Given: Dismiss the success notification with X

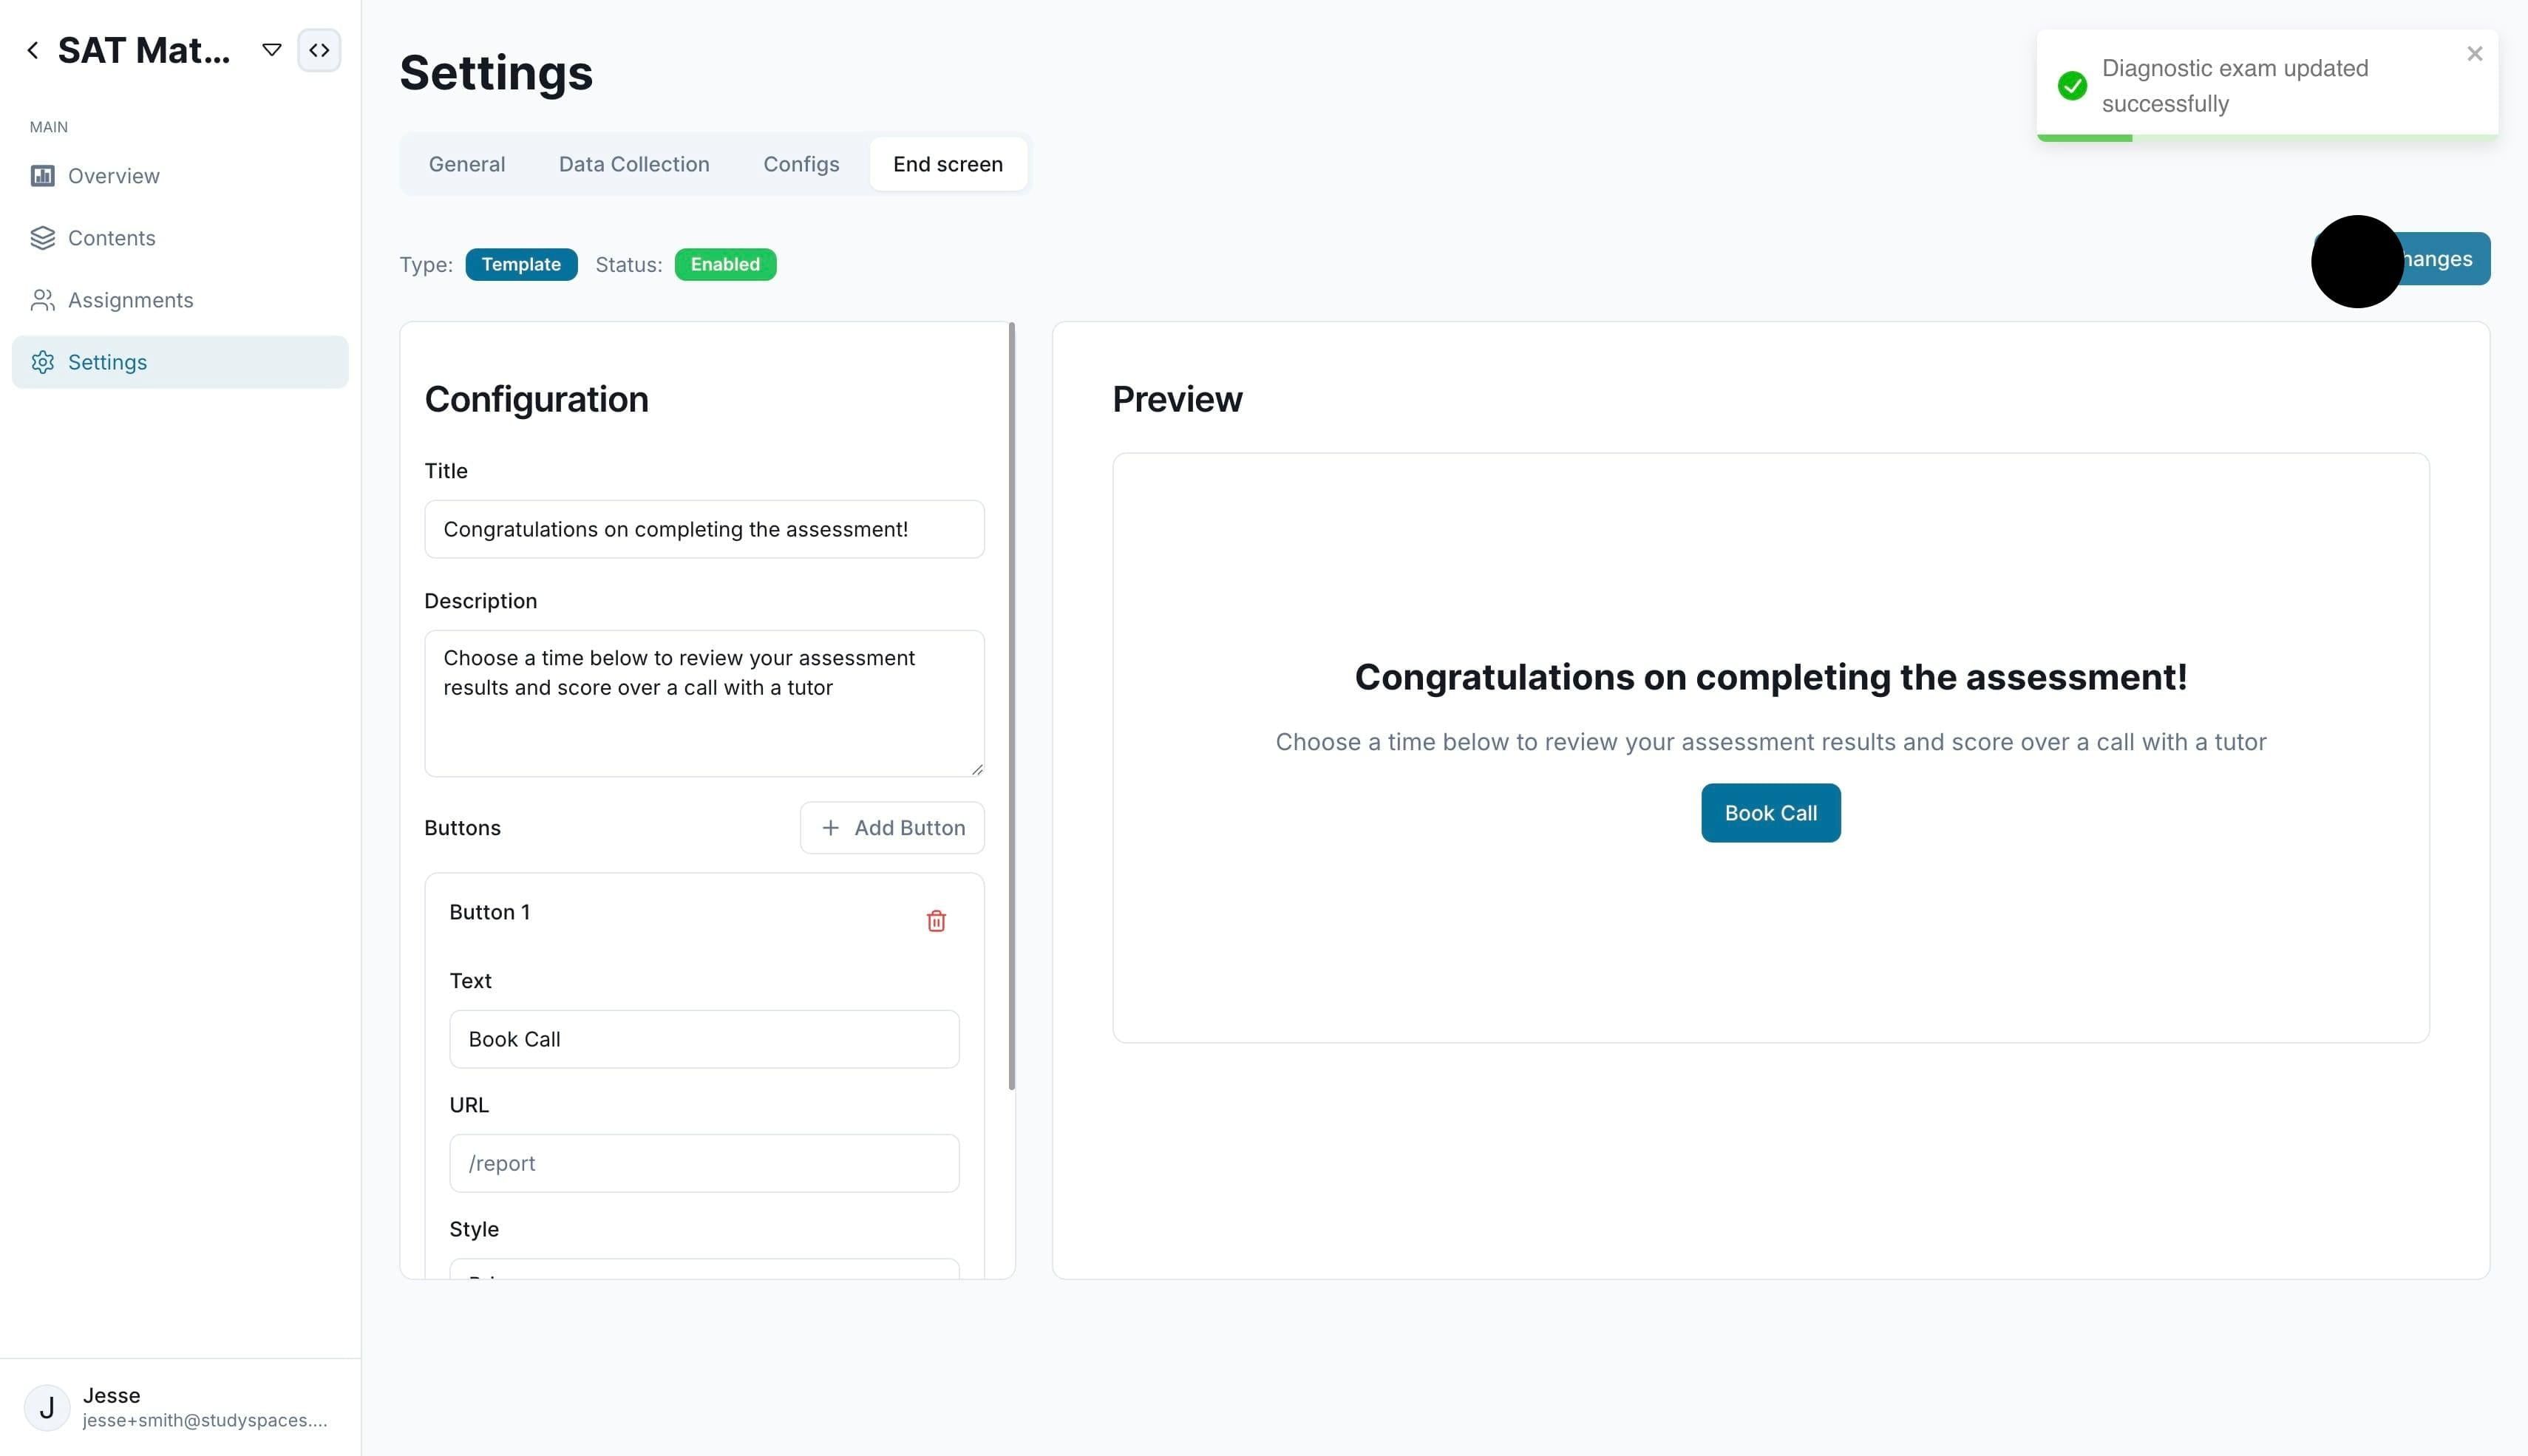Looking at the screenshot, I should click(2474, 54).
